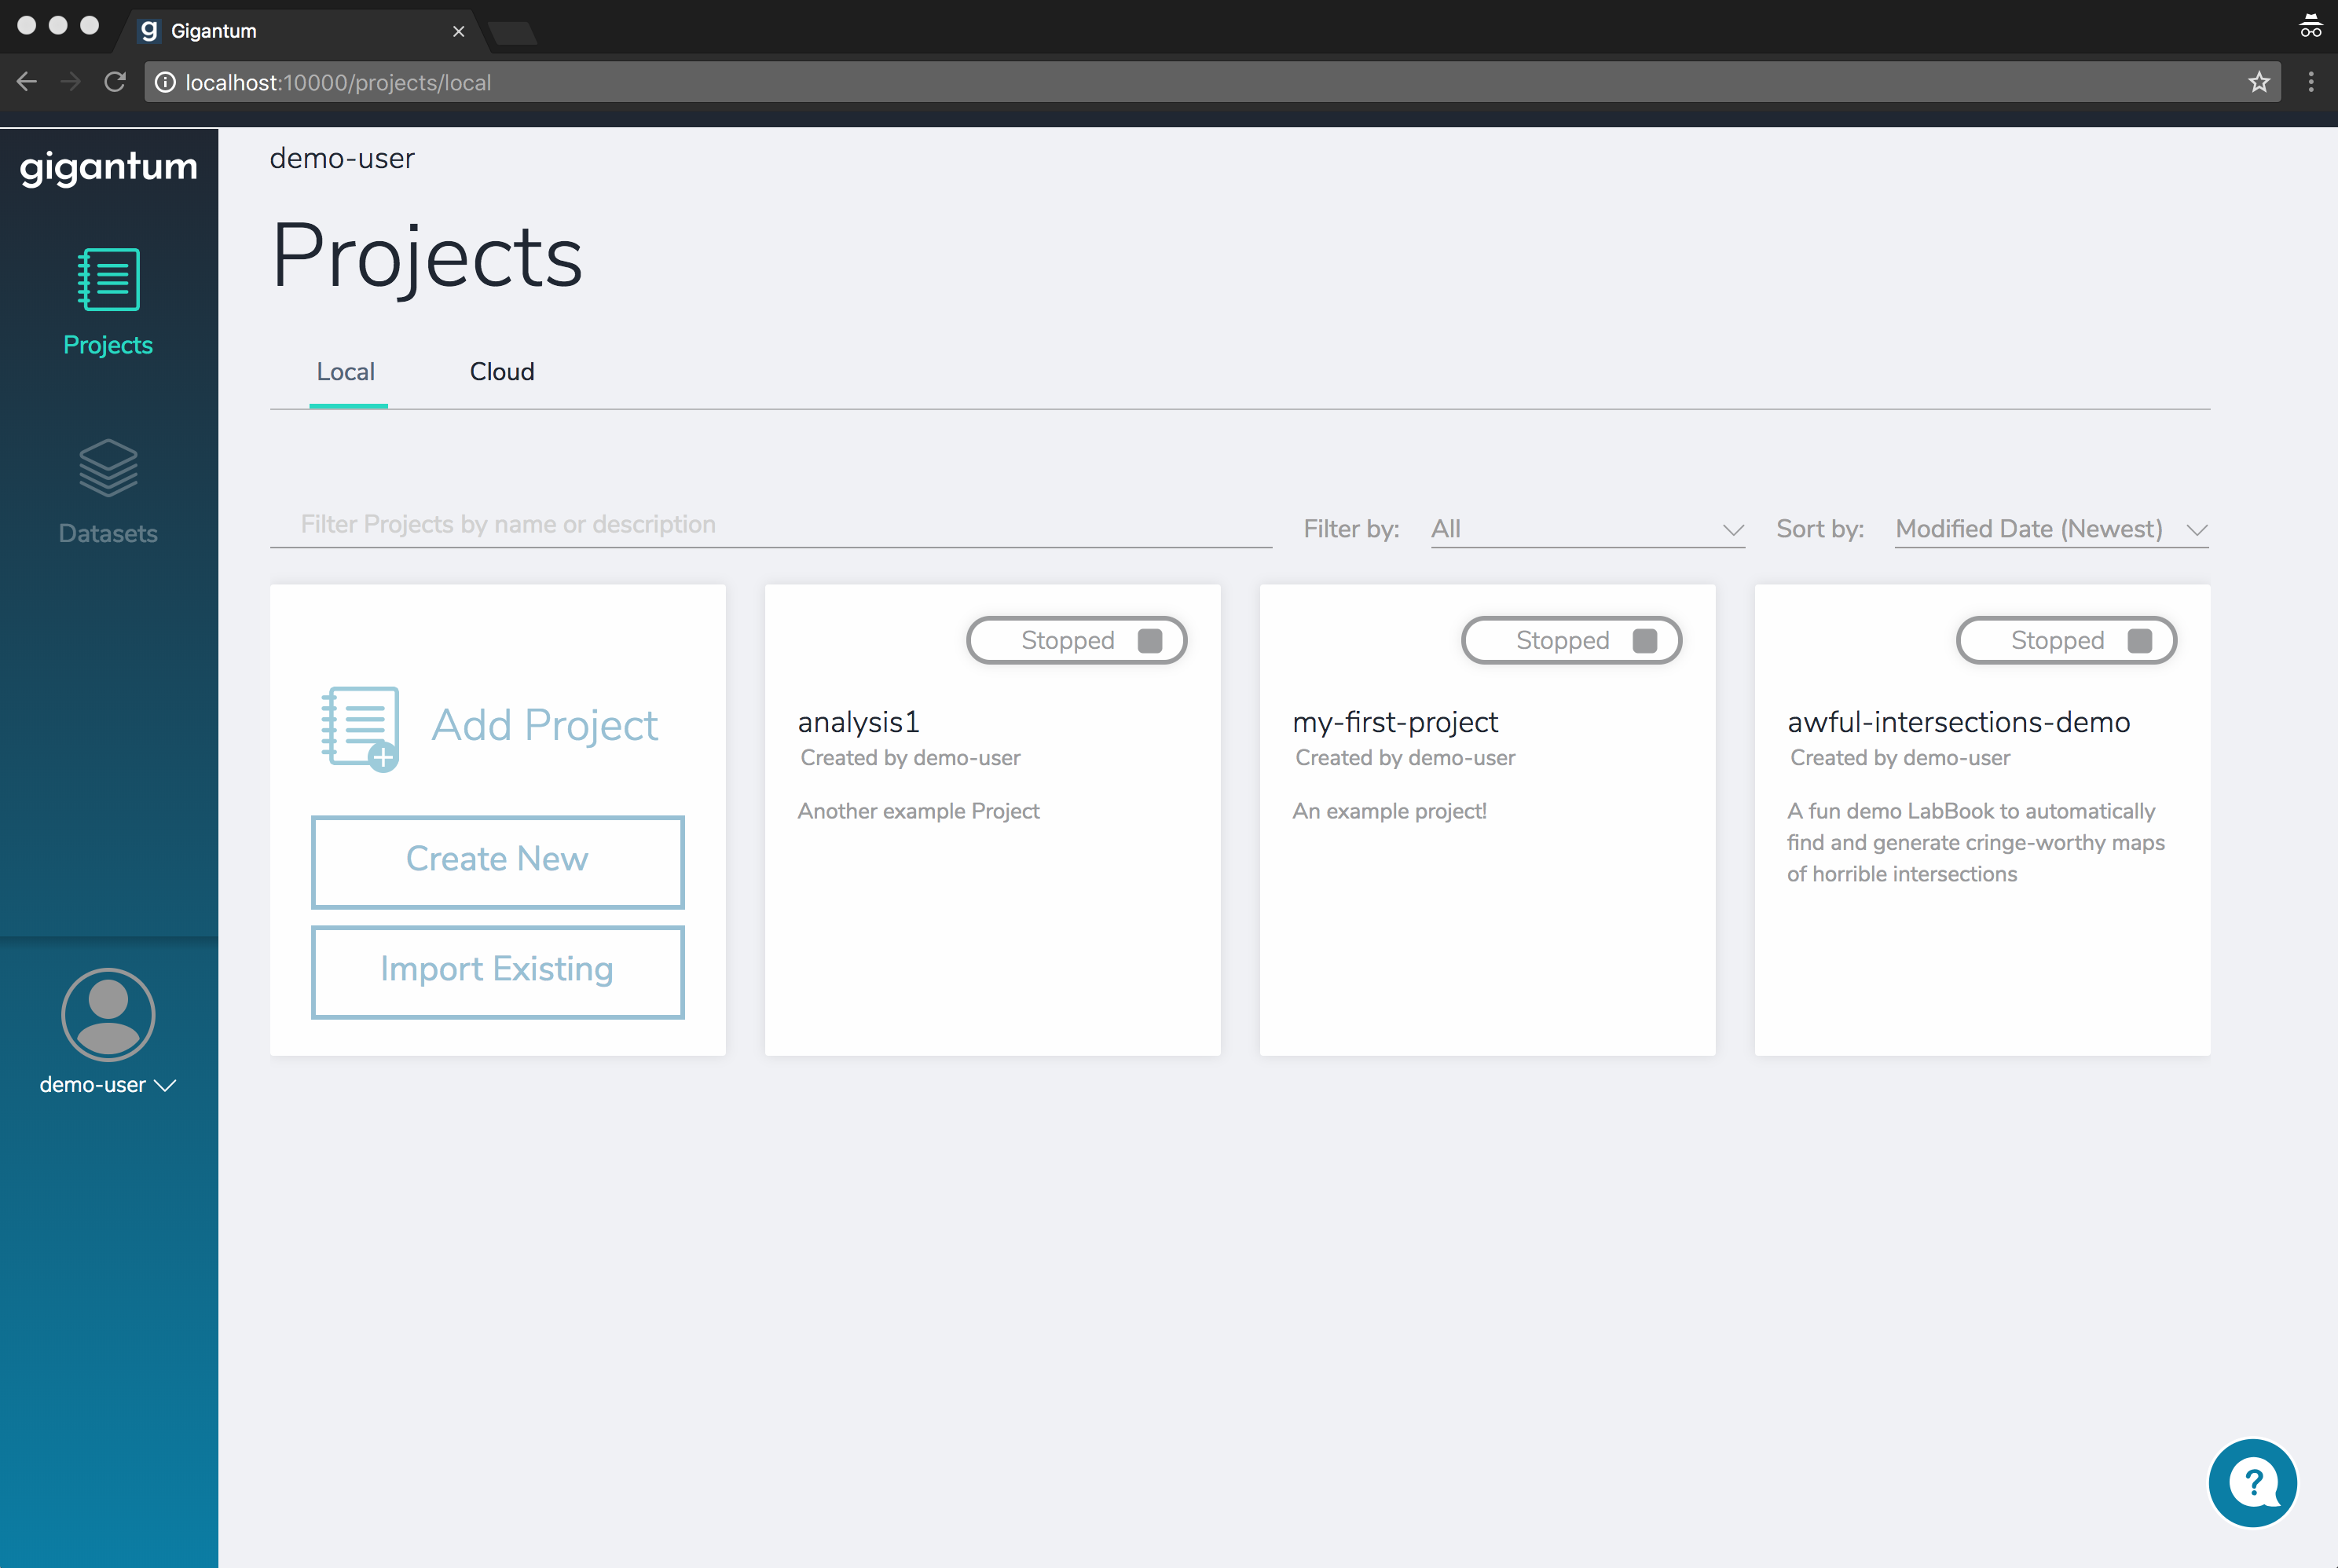Select the Local tab

346,372
